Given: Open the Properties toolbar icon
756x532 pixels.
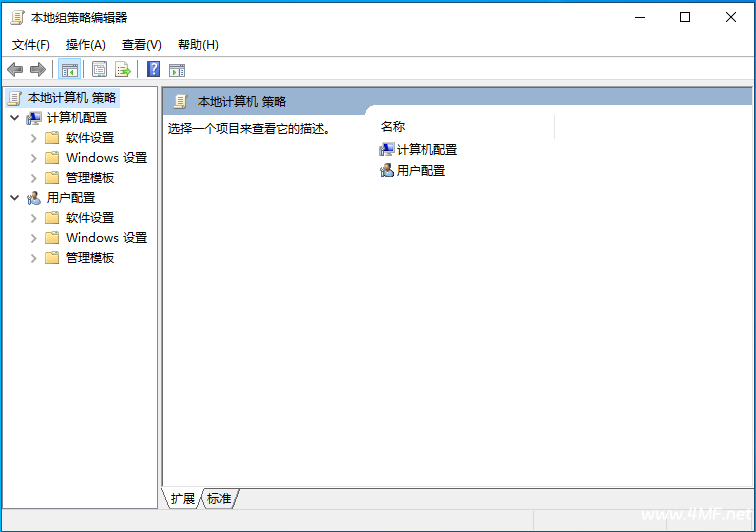Looking at the screenshot, I should coord(99,69).
